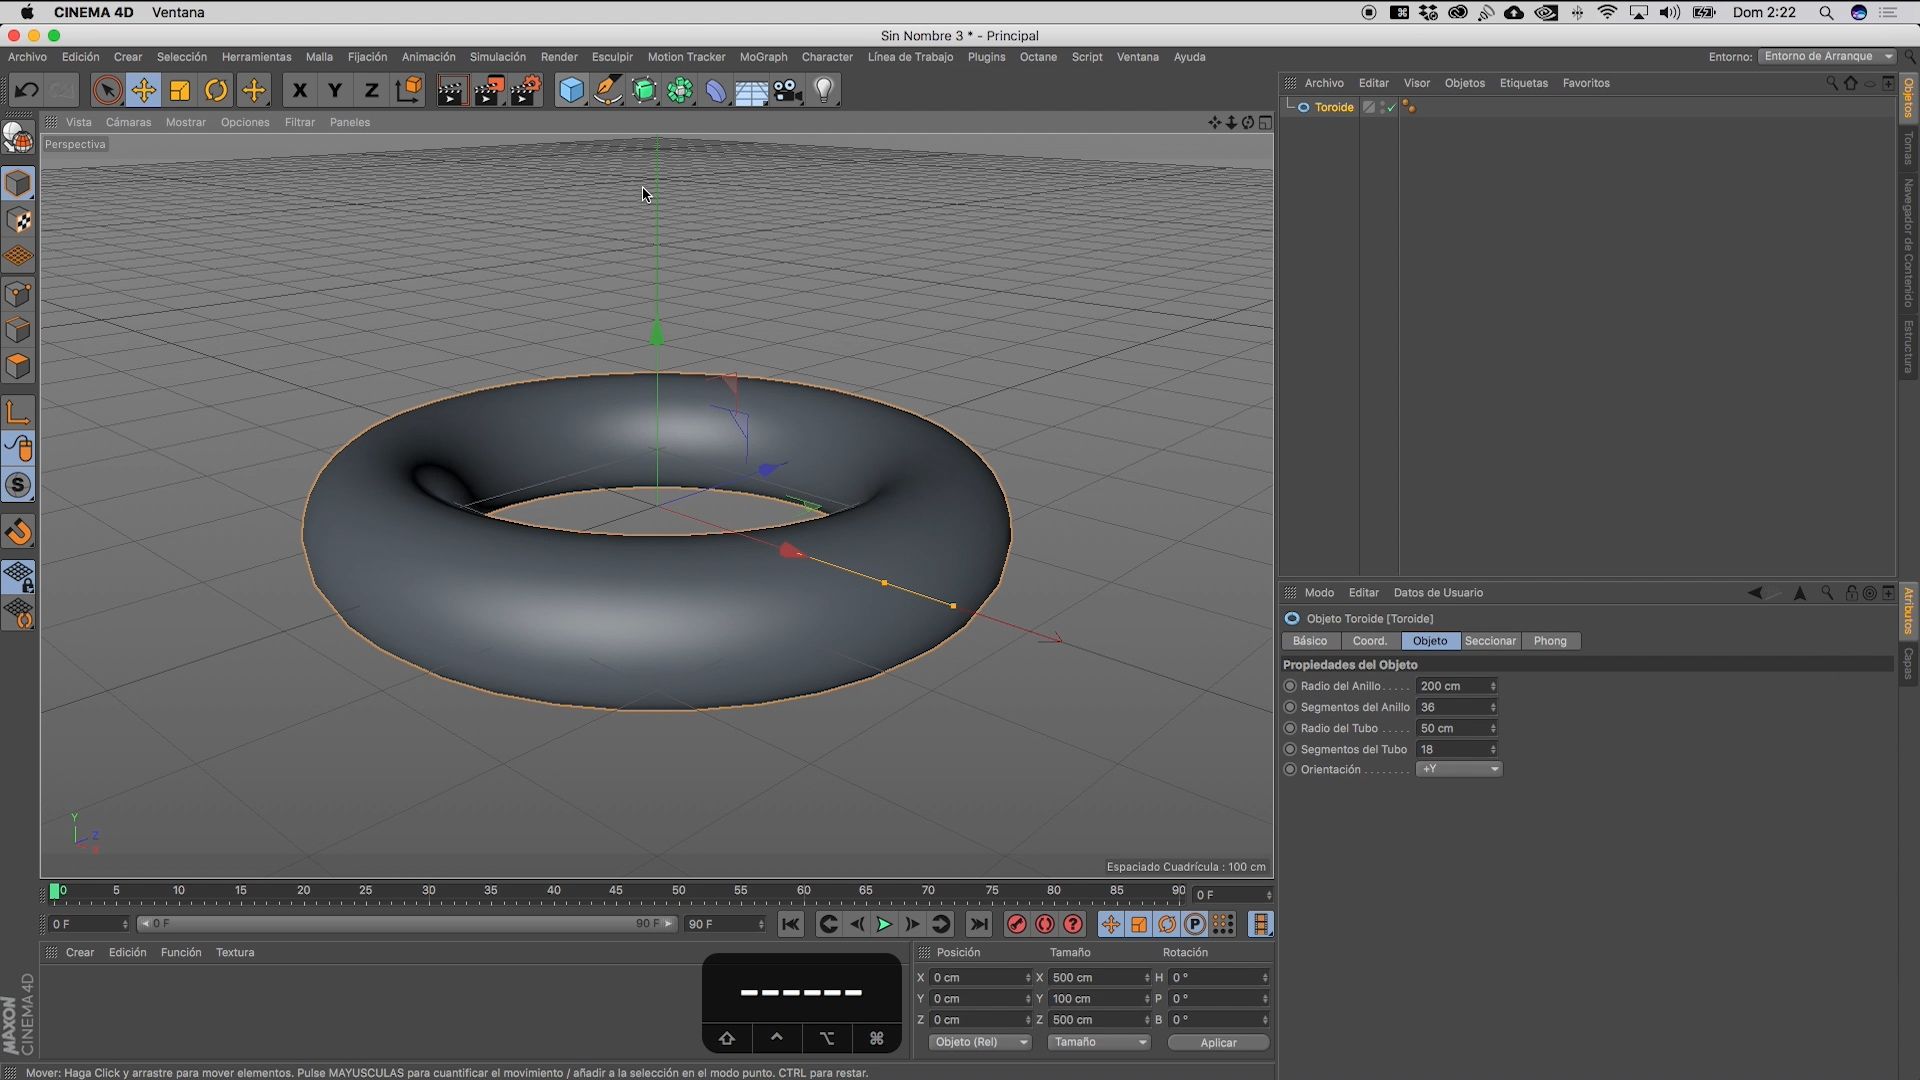
Task: Open the Básico tab
Action: [1310, 641]
